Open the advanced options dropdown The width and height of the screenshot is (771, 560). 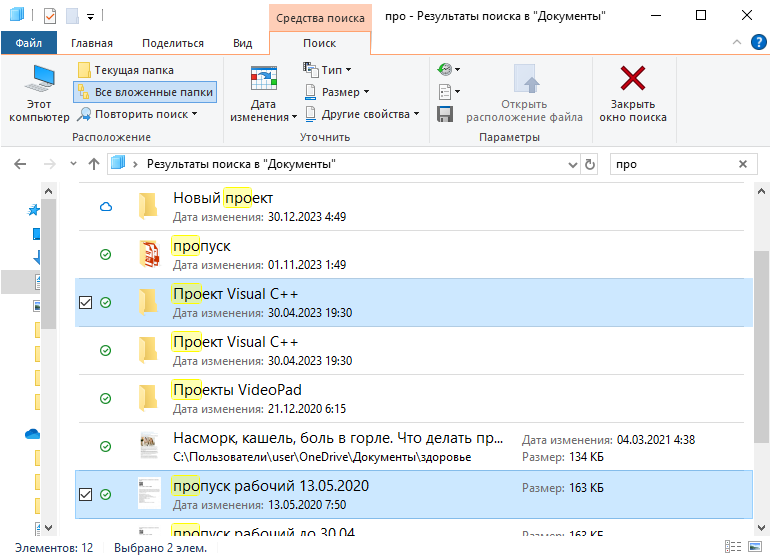tap(448, 91)
